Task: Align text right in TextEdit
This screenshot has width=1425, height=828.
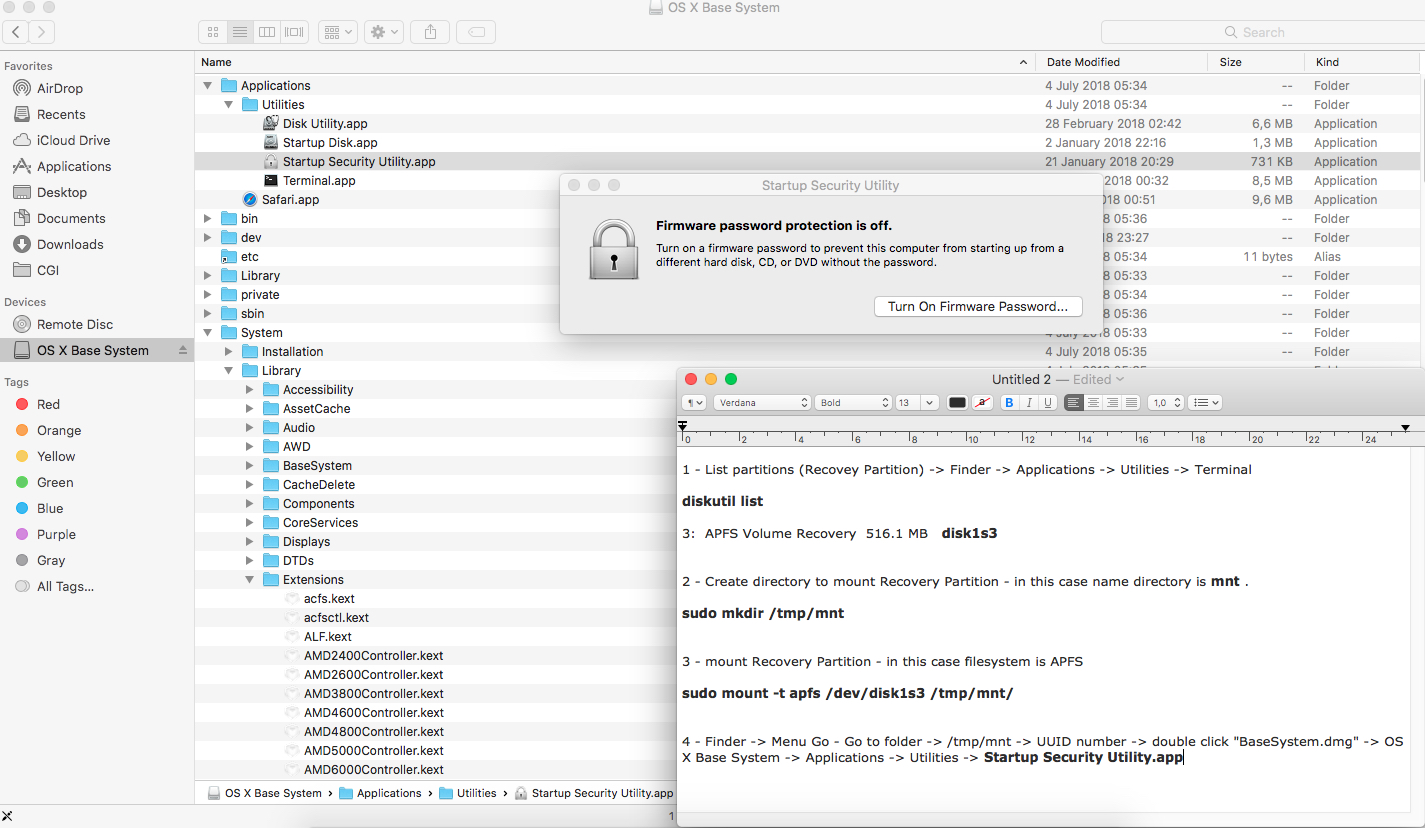Action: tap(1112, 403)
